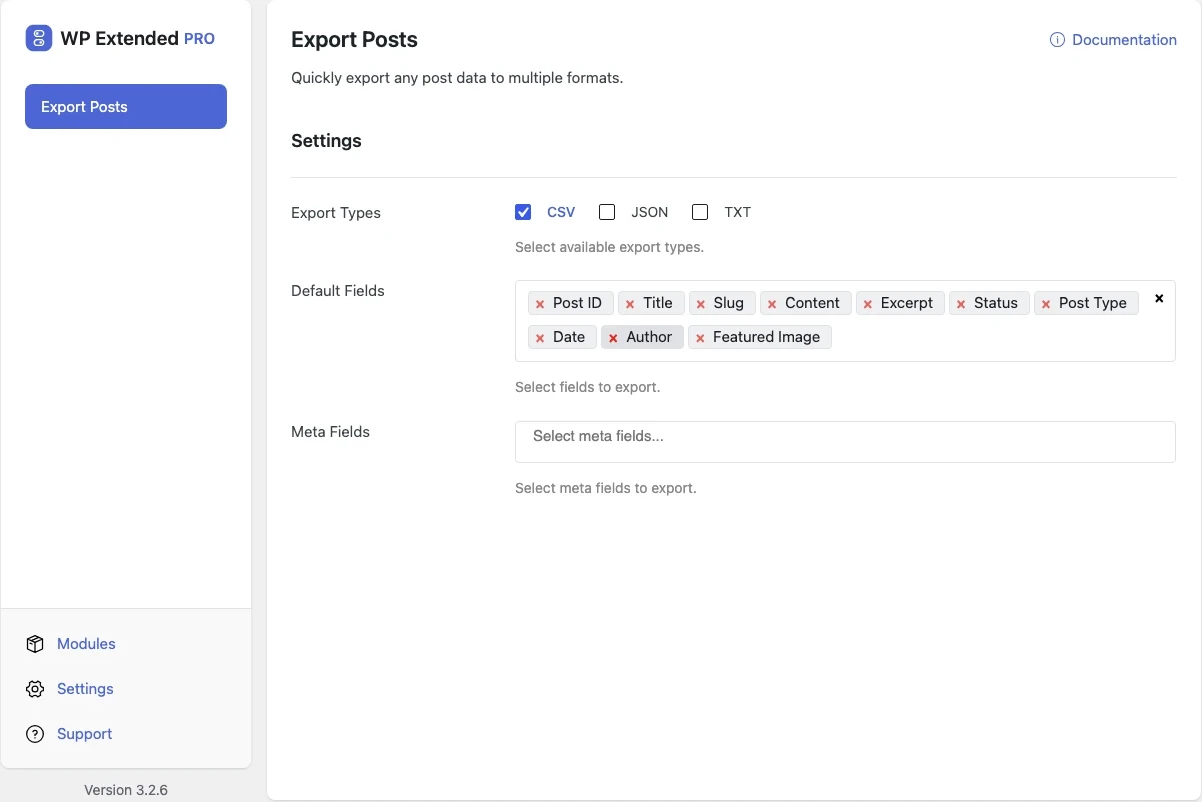This screenshot has width=1202, height=802.
Task: Click 'Select meta fields to export.' hint
Action: point(605,488)
